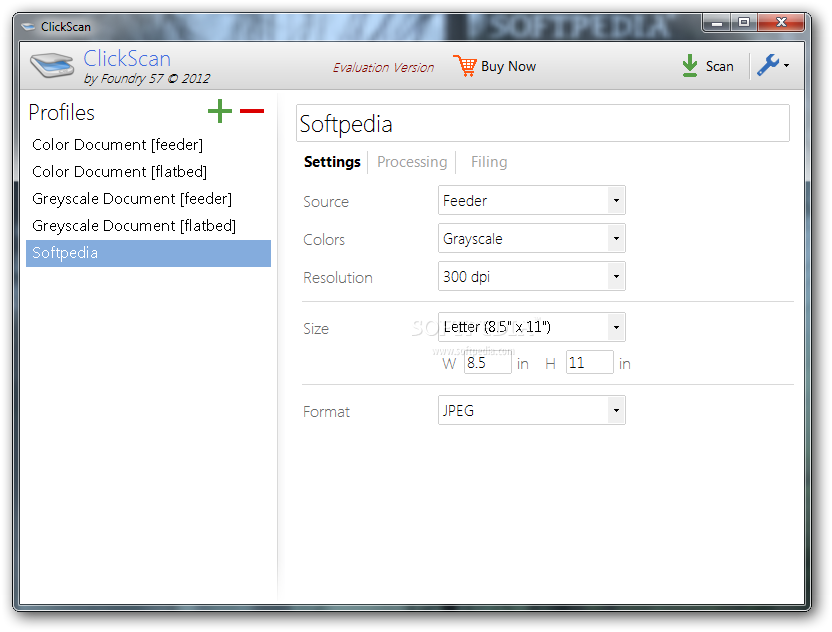Click the Source label
The width and height of the screenshot is (832, 632).
pos(326,202)
